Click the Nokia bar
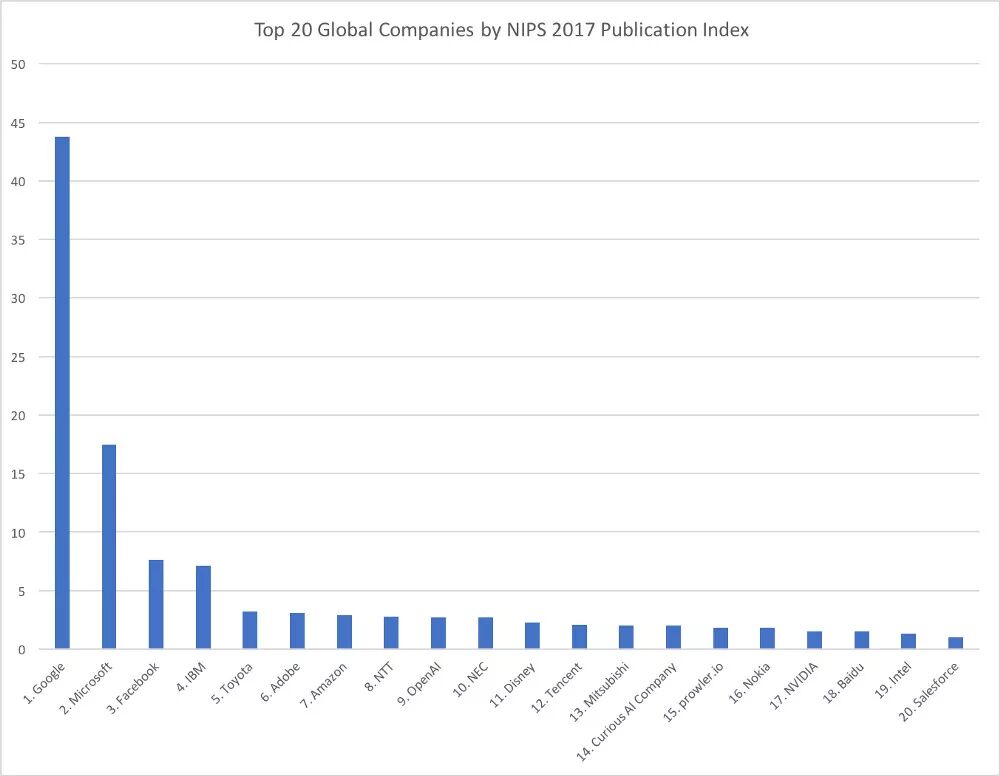The image size is (1000, 776). (767, 638)
